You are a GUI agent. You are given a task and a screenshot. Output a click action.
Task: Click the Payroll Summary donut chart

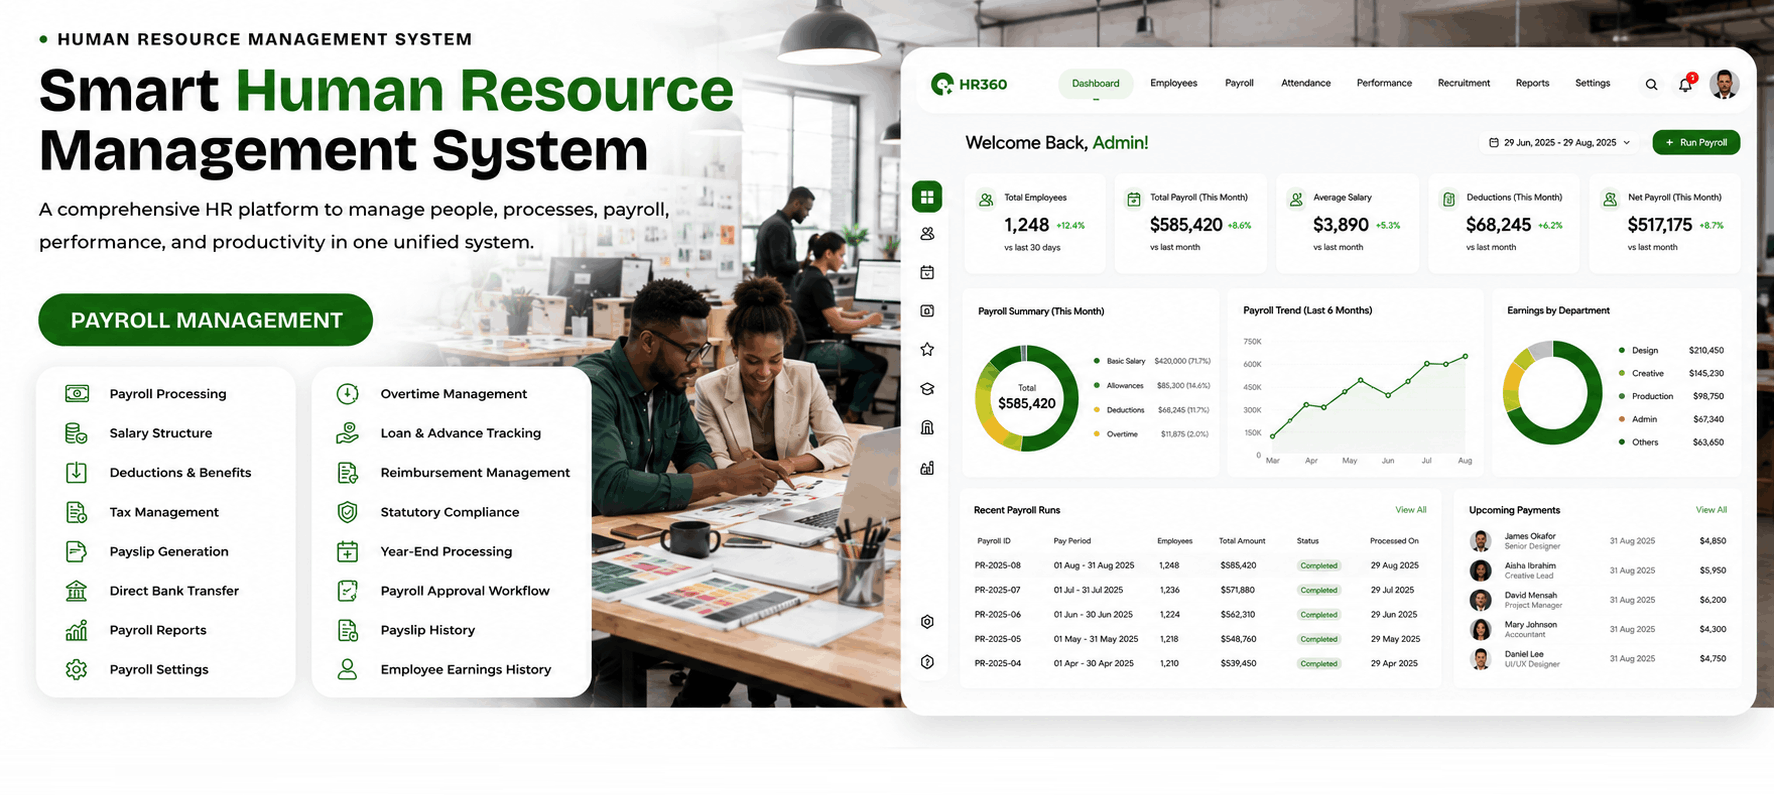click(x=1026, y=398)
